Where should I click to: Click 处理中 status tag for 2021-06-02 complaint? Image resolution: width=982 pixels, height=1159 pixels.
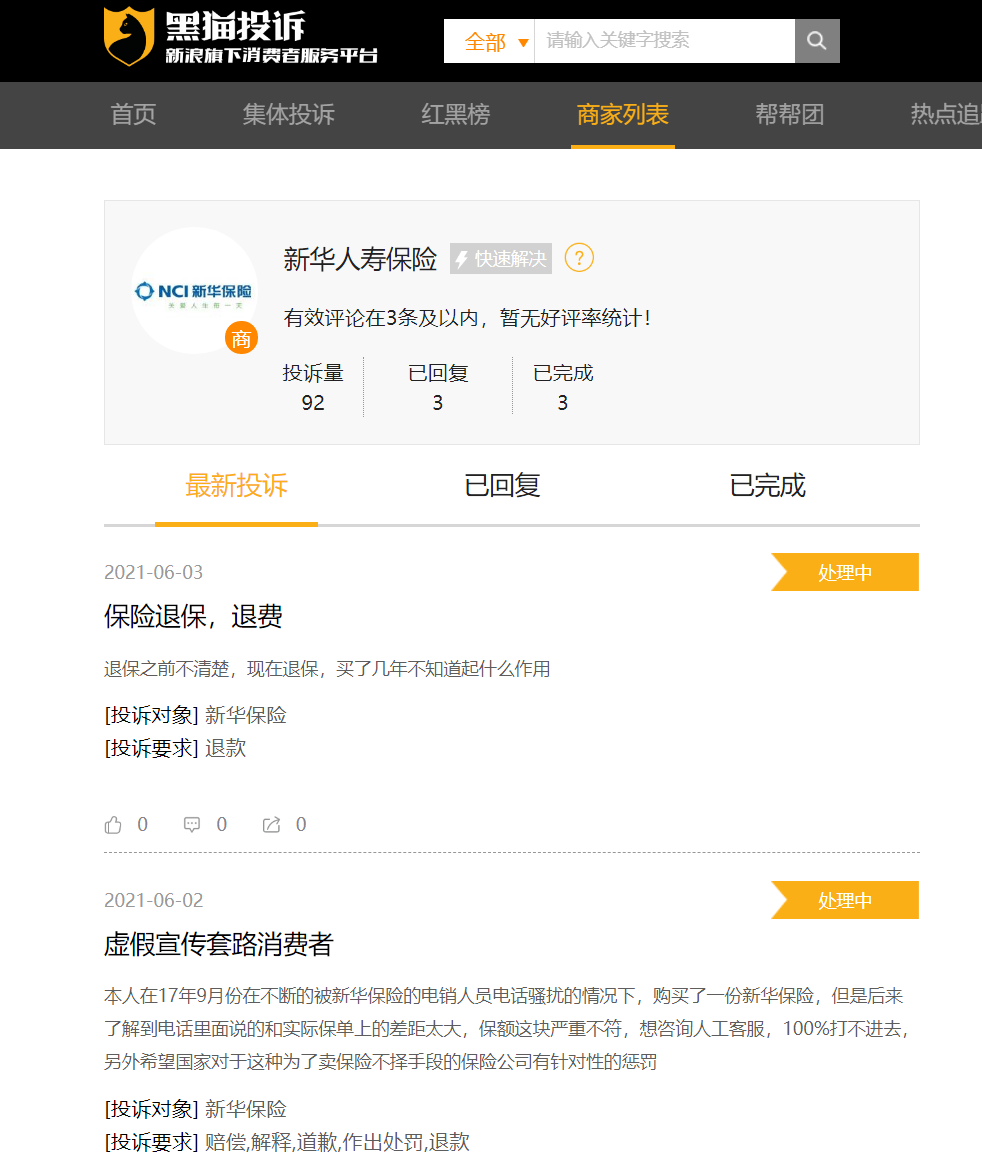coord(845,900)
